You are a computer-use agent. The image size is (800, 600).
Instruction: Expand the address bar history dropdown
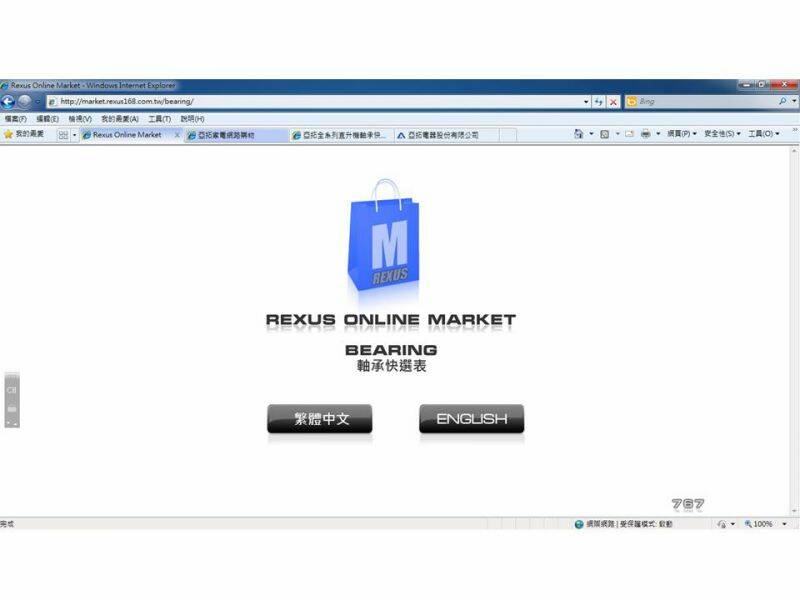(586, 102)
